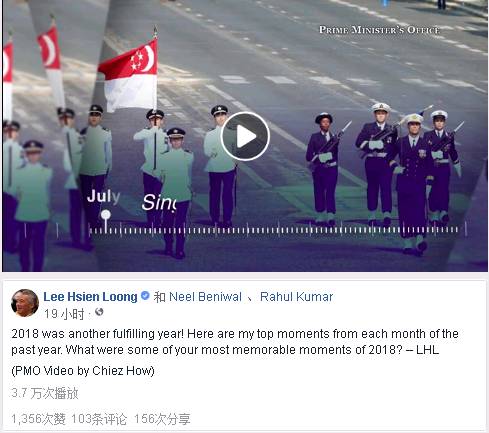
Task: View the 1,356次赞 likes list
Action: [x=38, y=419]
